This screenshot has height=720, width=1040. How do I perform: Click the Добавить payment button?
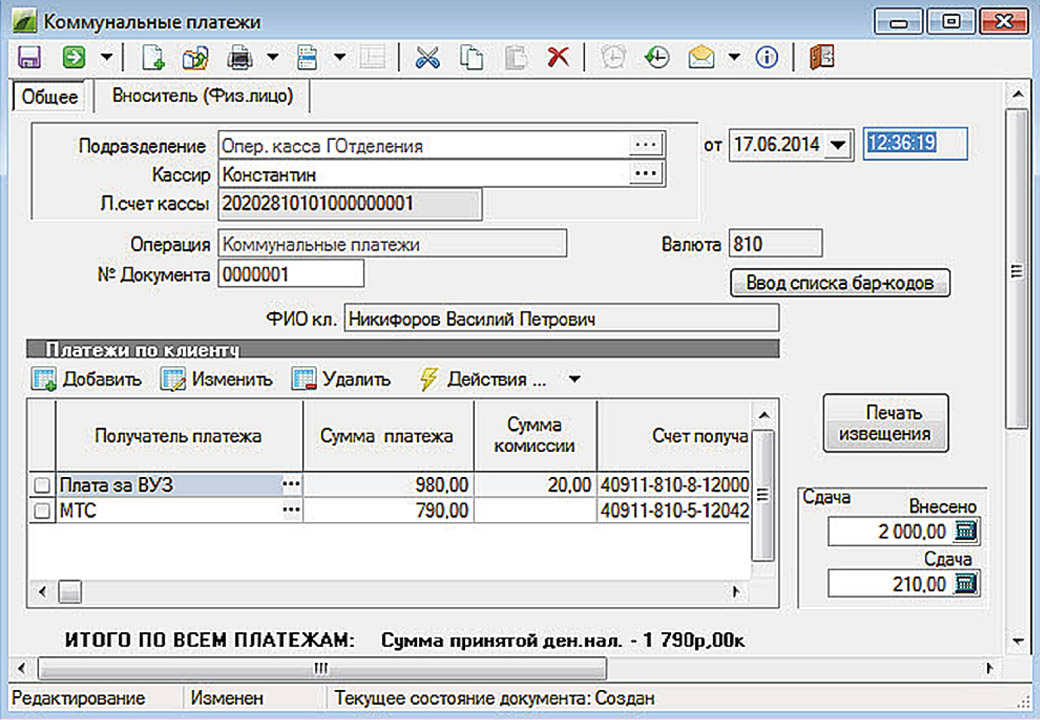coord(88,380)
